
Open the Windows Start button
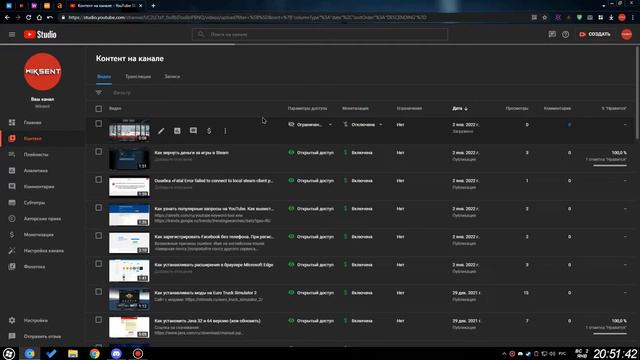pos(9,353)
